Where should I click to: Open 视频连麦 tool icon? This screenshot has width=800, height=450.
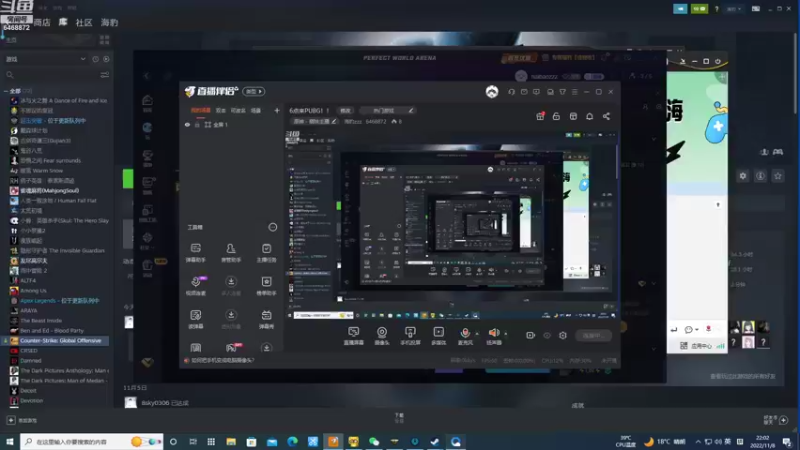[x=196, y=286]
